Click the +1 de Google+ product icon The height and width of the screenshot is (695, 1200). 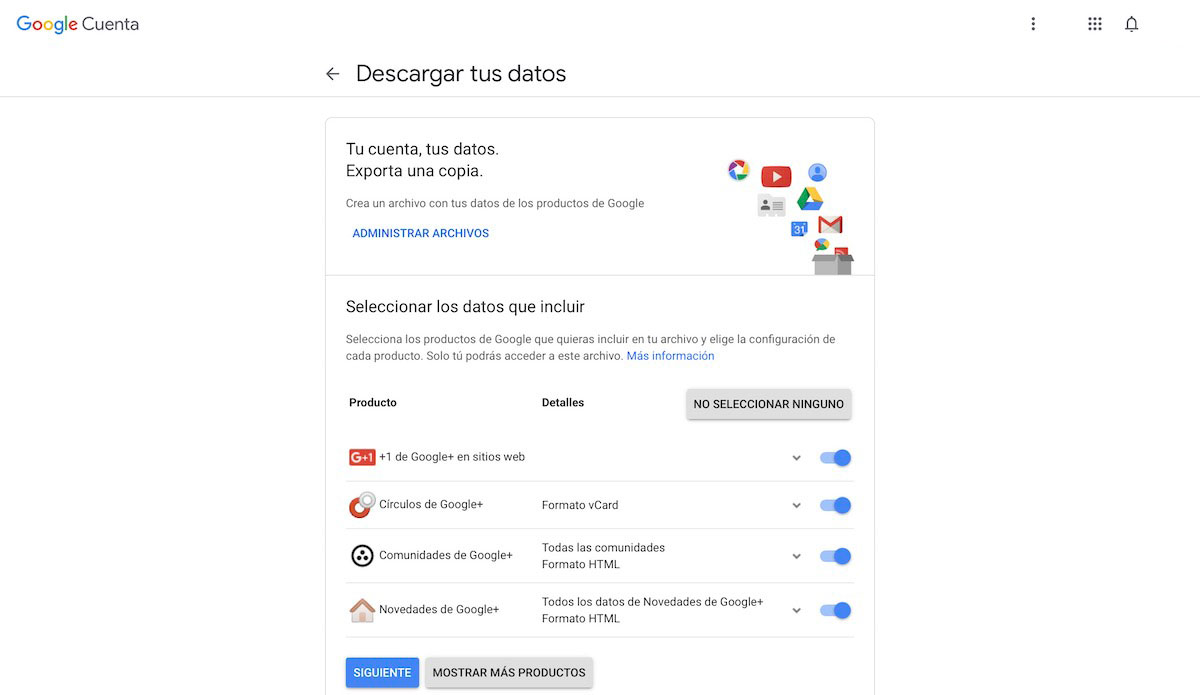tap(362, 457)
